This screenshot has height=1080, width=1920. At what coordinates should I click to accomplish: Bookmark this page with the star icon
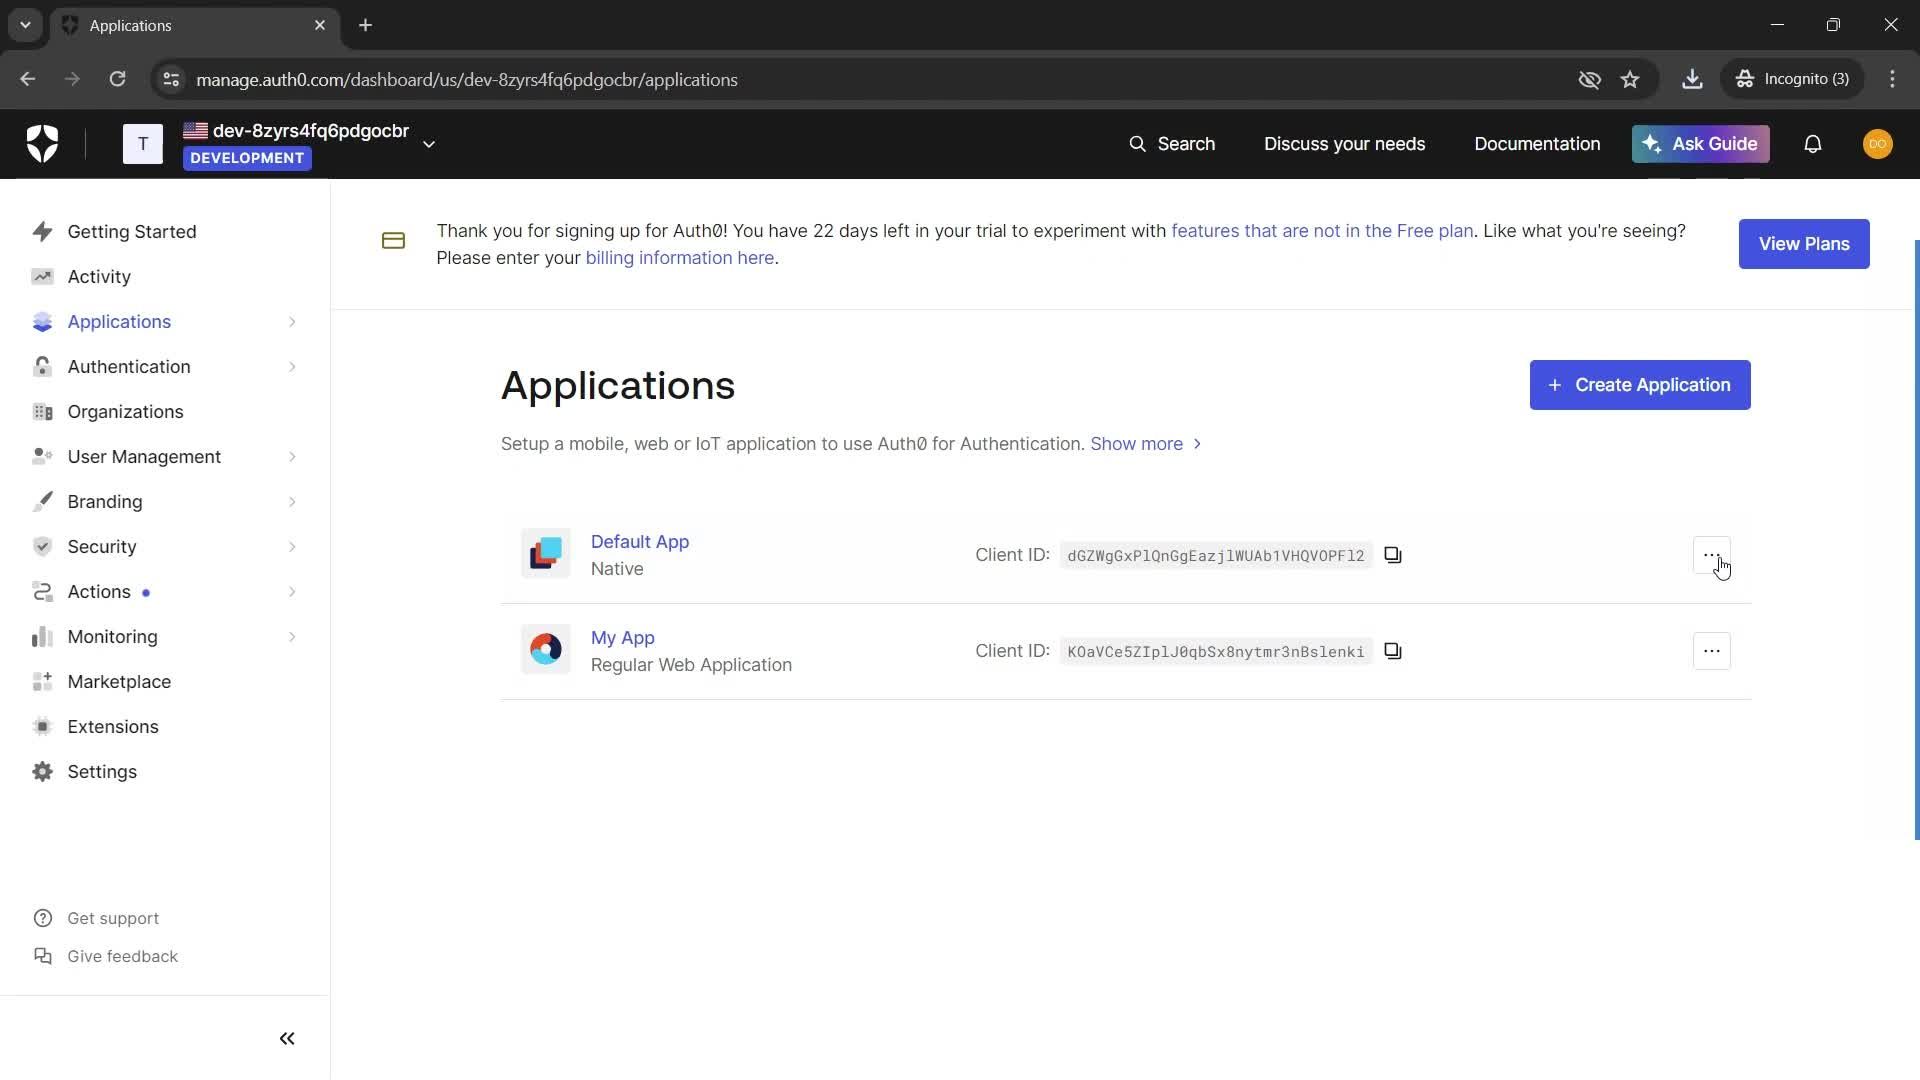[1630, 79]
